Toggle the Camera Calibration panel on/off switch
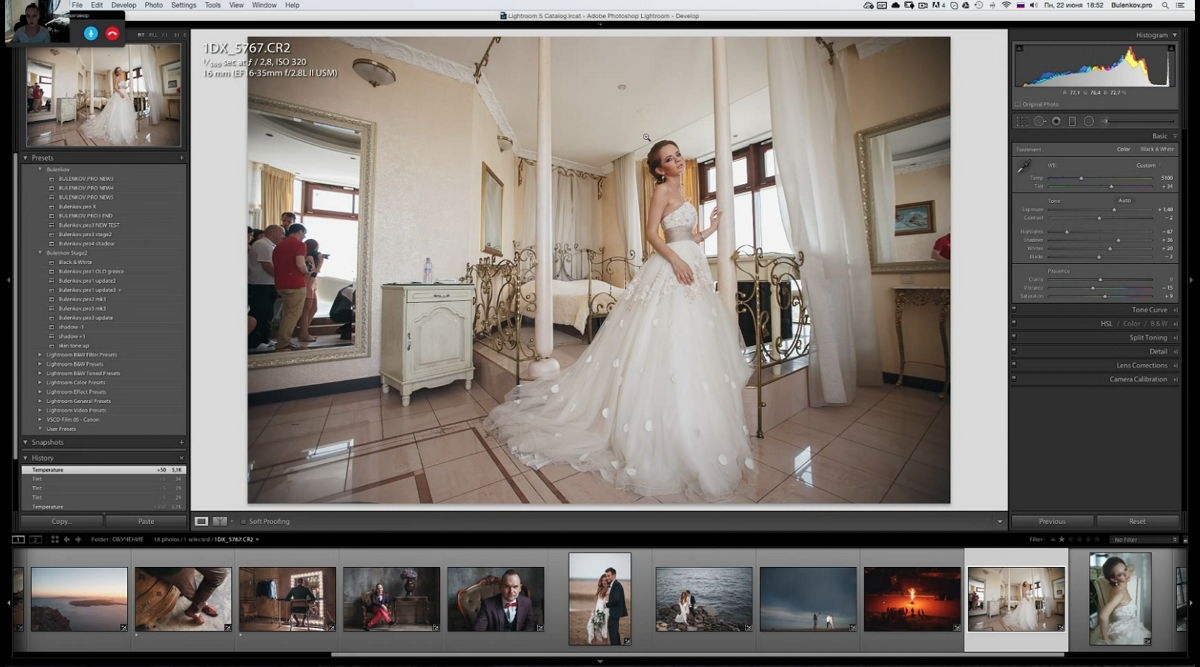Image resolution: width=1200 pixels, height=667 pixels. pos(1014,379)
